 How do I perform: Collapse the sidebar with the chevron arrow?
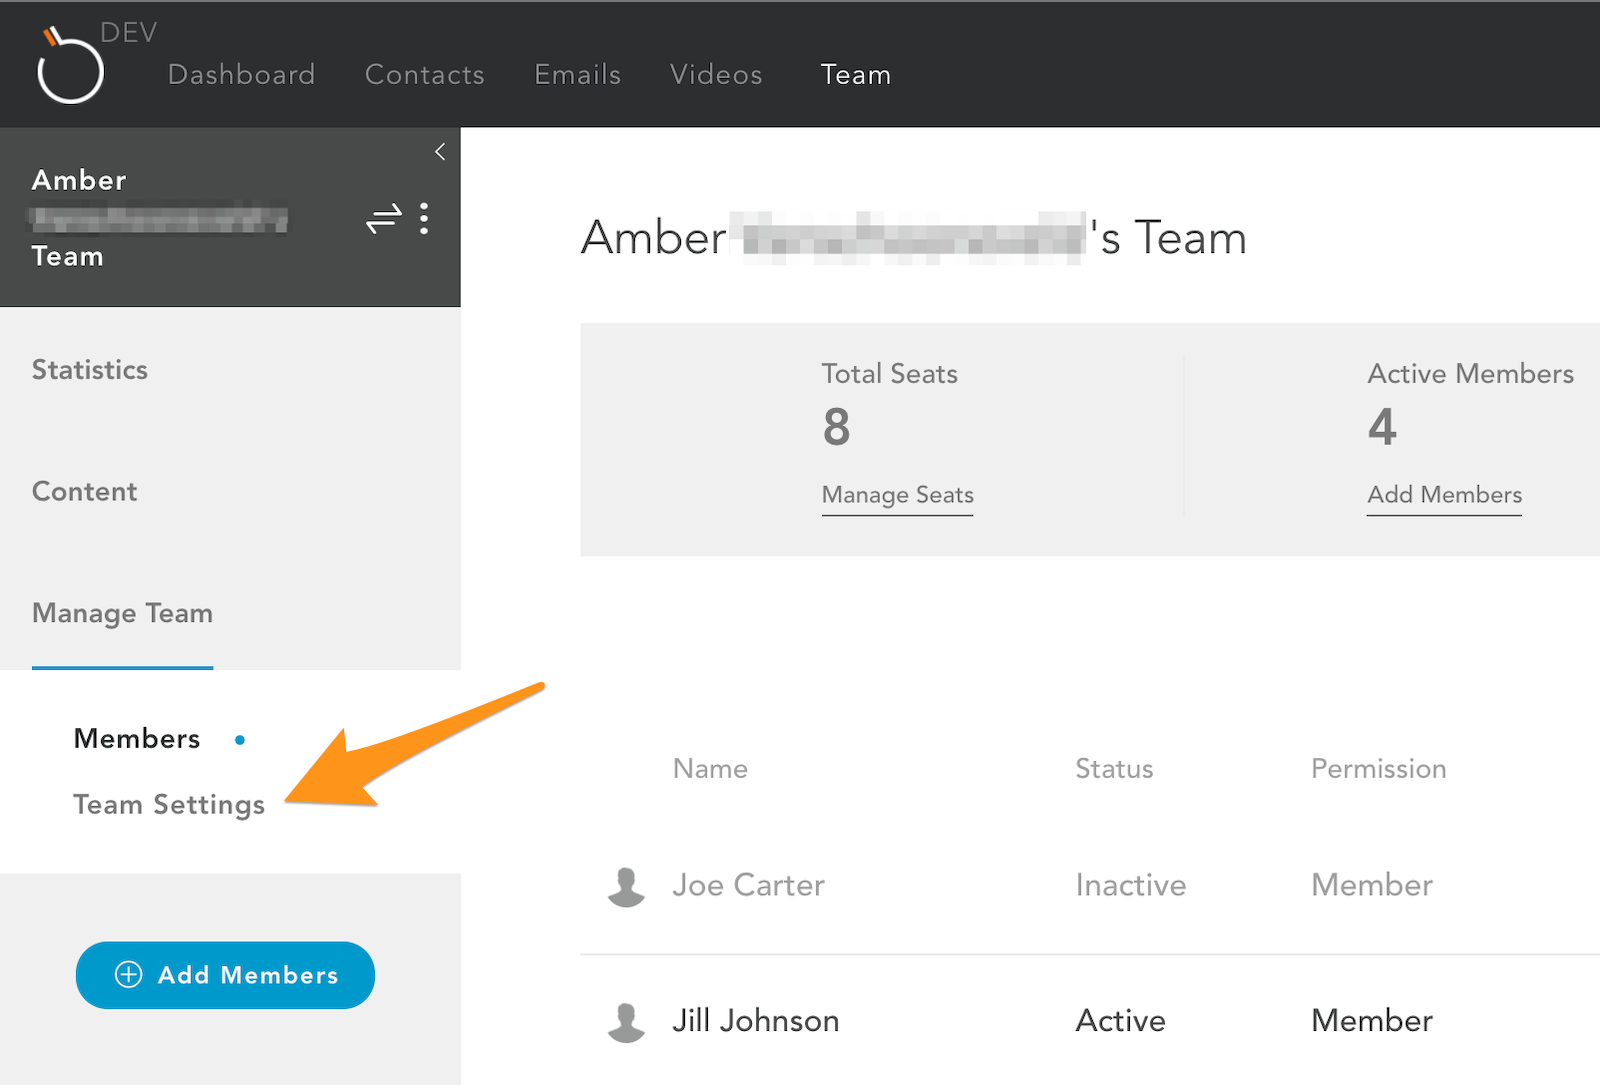click(440, 152)
